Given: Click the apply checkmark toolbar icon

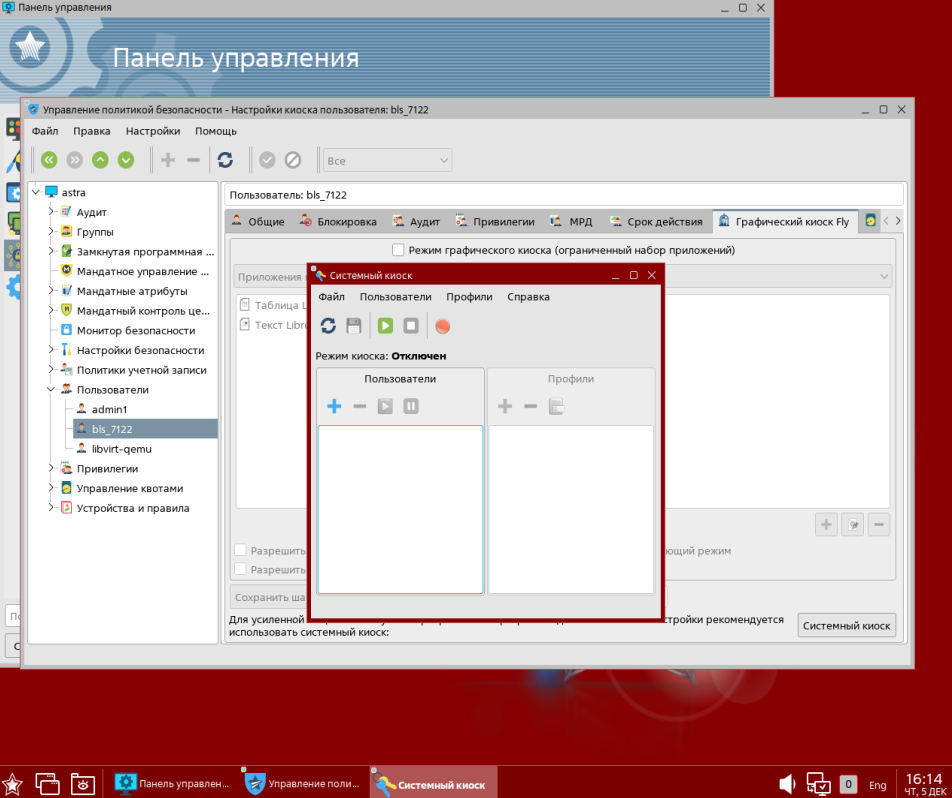Looking at the screenshot, I should pos(267,160).
